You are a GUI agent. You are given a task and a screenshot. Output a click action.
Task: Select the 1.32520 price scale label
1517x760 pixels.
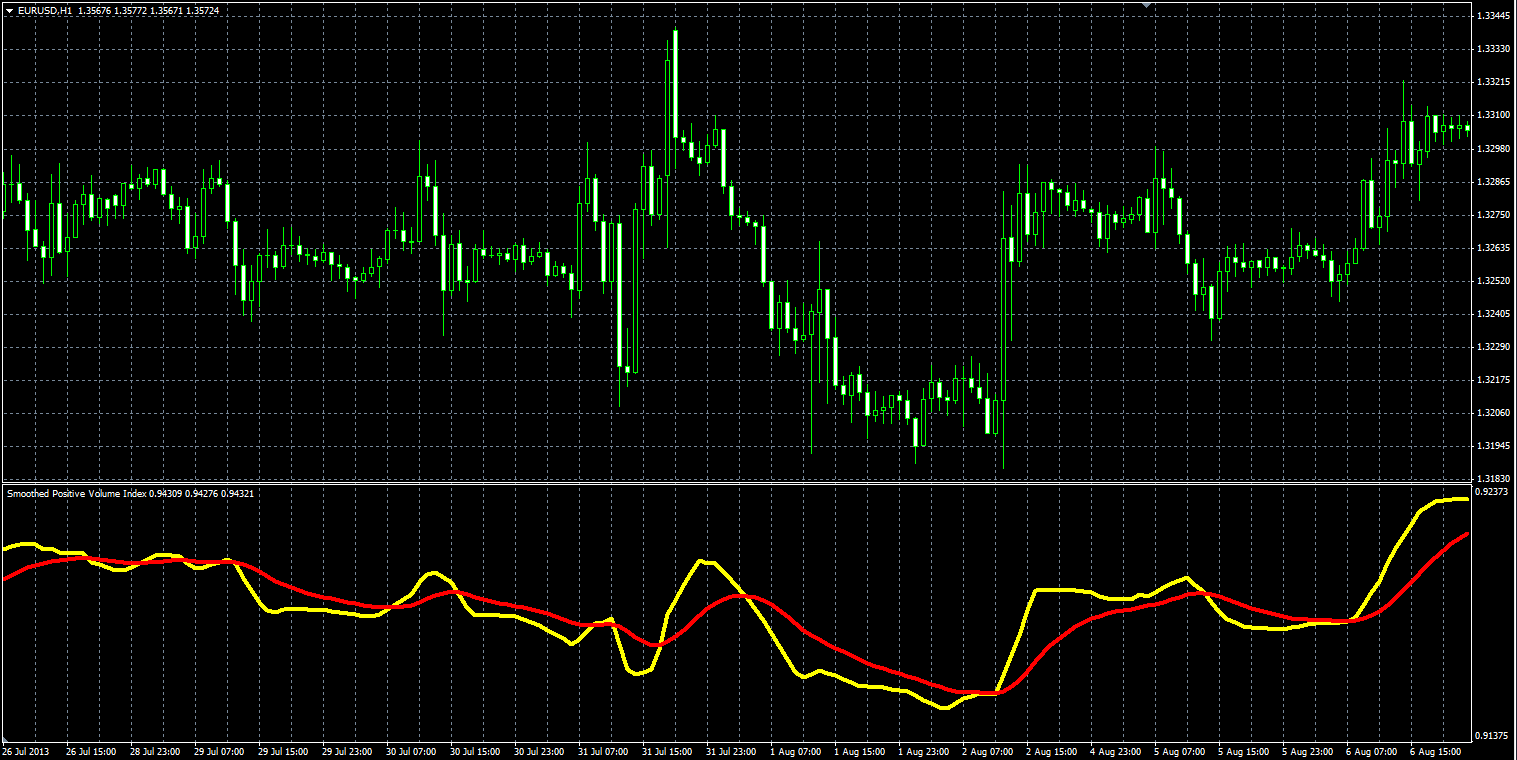pyautogui.click(x=1493, y=281)
